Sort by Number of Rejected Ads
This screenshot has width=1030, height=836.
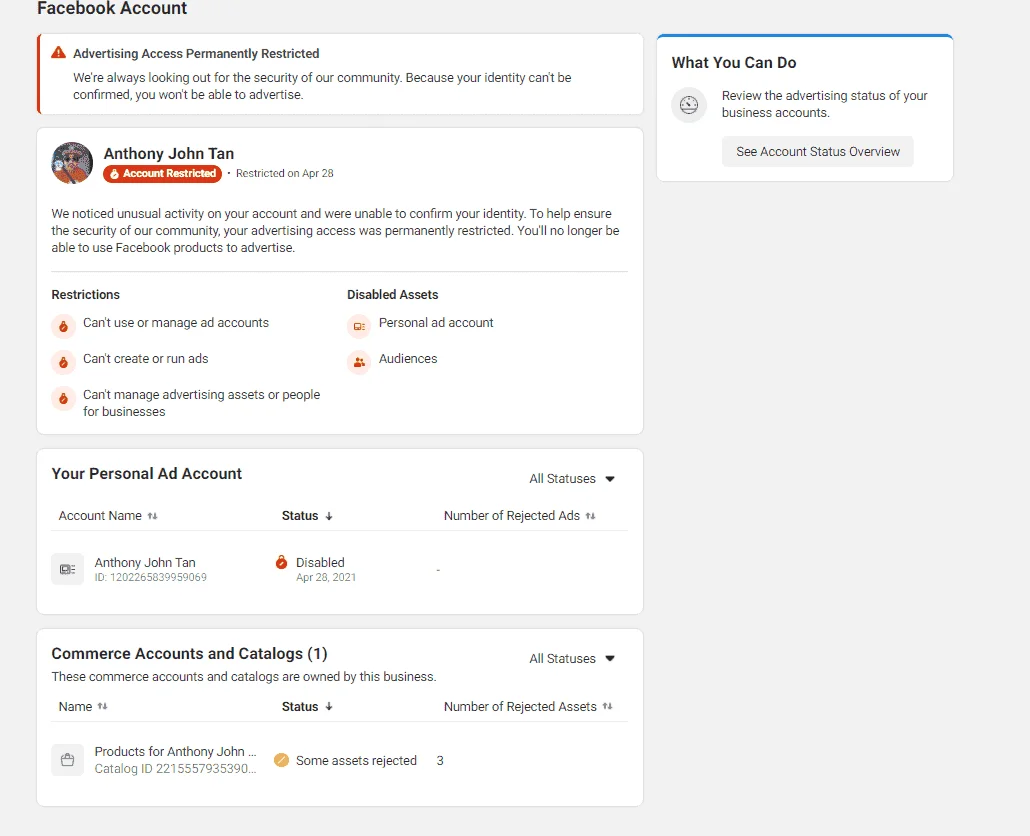click(x=520, y=516)
